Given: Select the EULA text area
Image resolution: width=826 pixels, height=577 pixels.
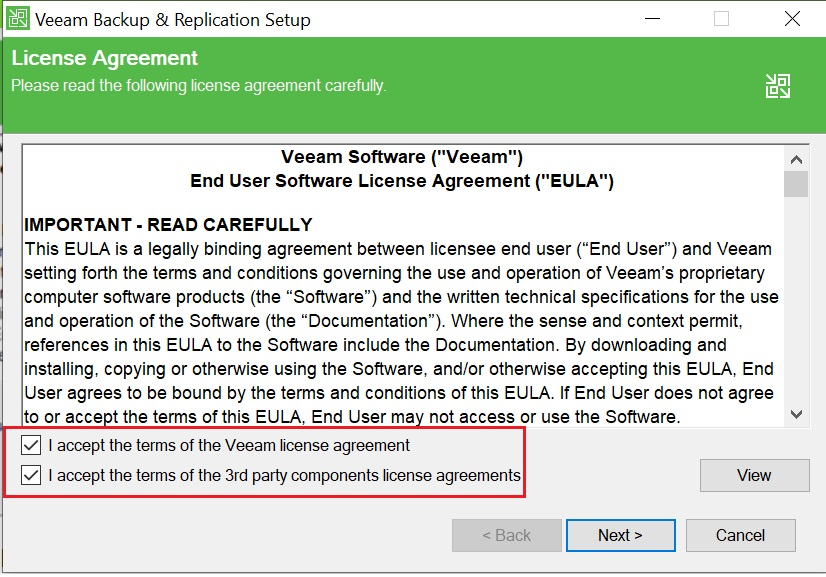Looking at the screenshot, I should (x=400, y=300).
